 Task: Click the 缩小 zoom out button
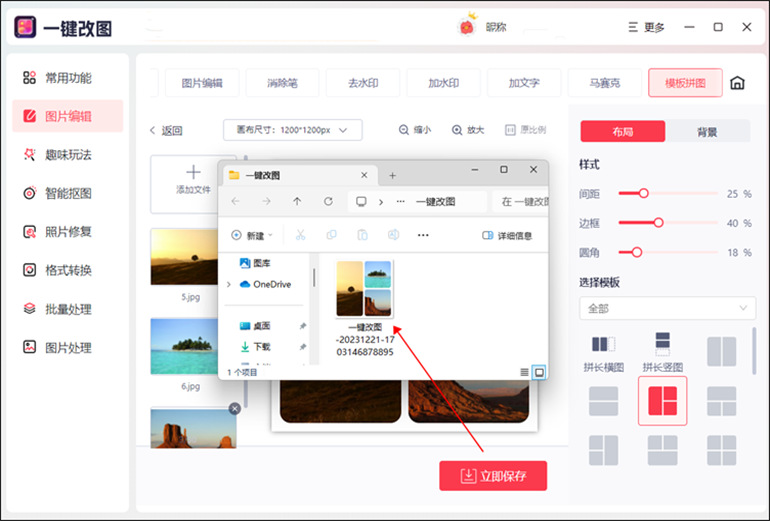click(415, 130)
